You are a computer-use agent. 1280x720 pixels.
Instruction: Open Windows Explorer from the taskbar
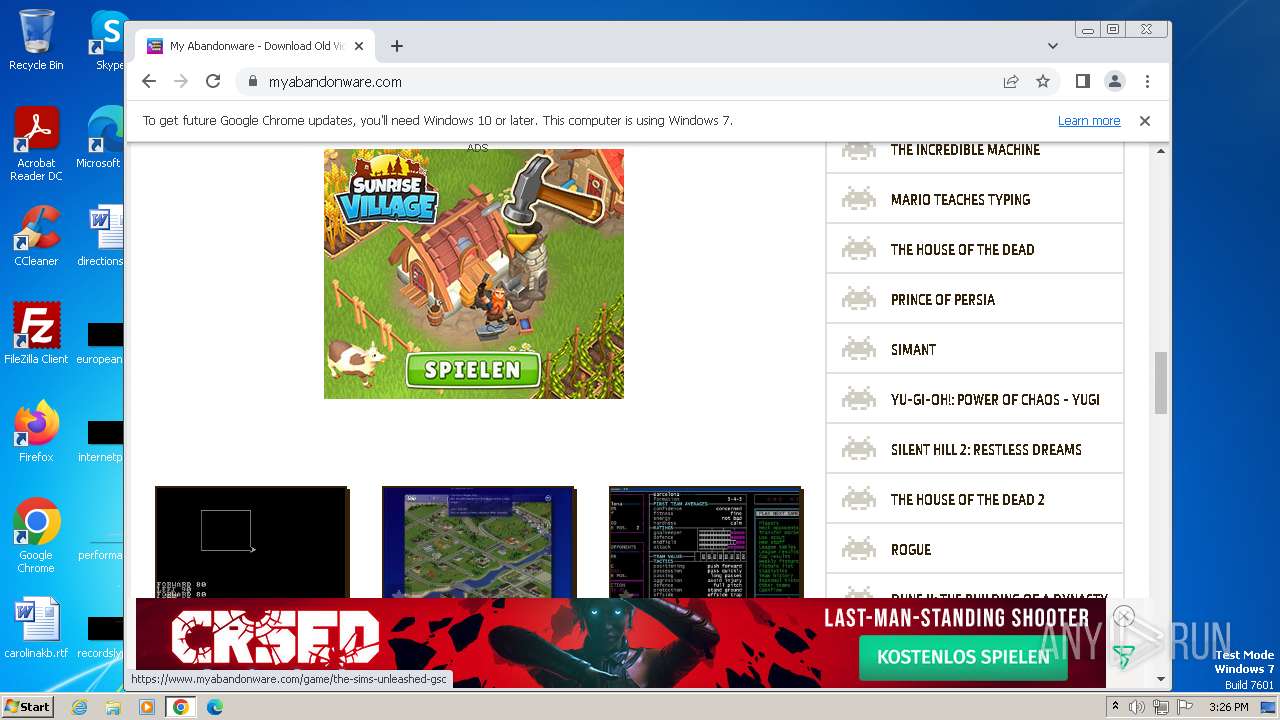(x=113, y=707)
